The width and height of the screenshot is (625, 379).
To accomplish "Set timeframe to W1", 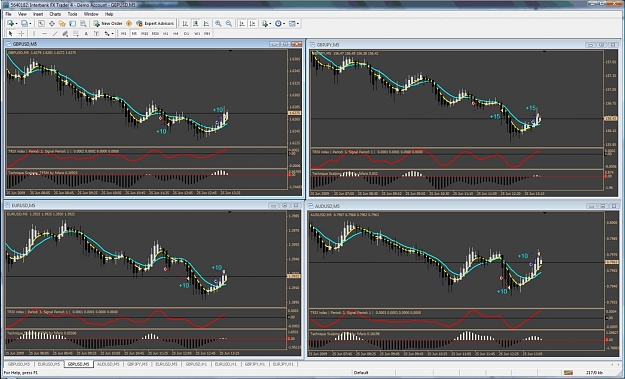I will tap(197, 33).
